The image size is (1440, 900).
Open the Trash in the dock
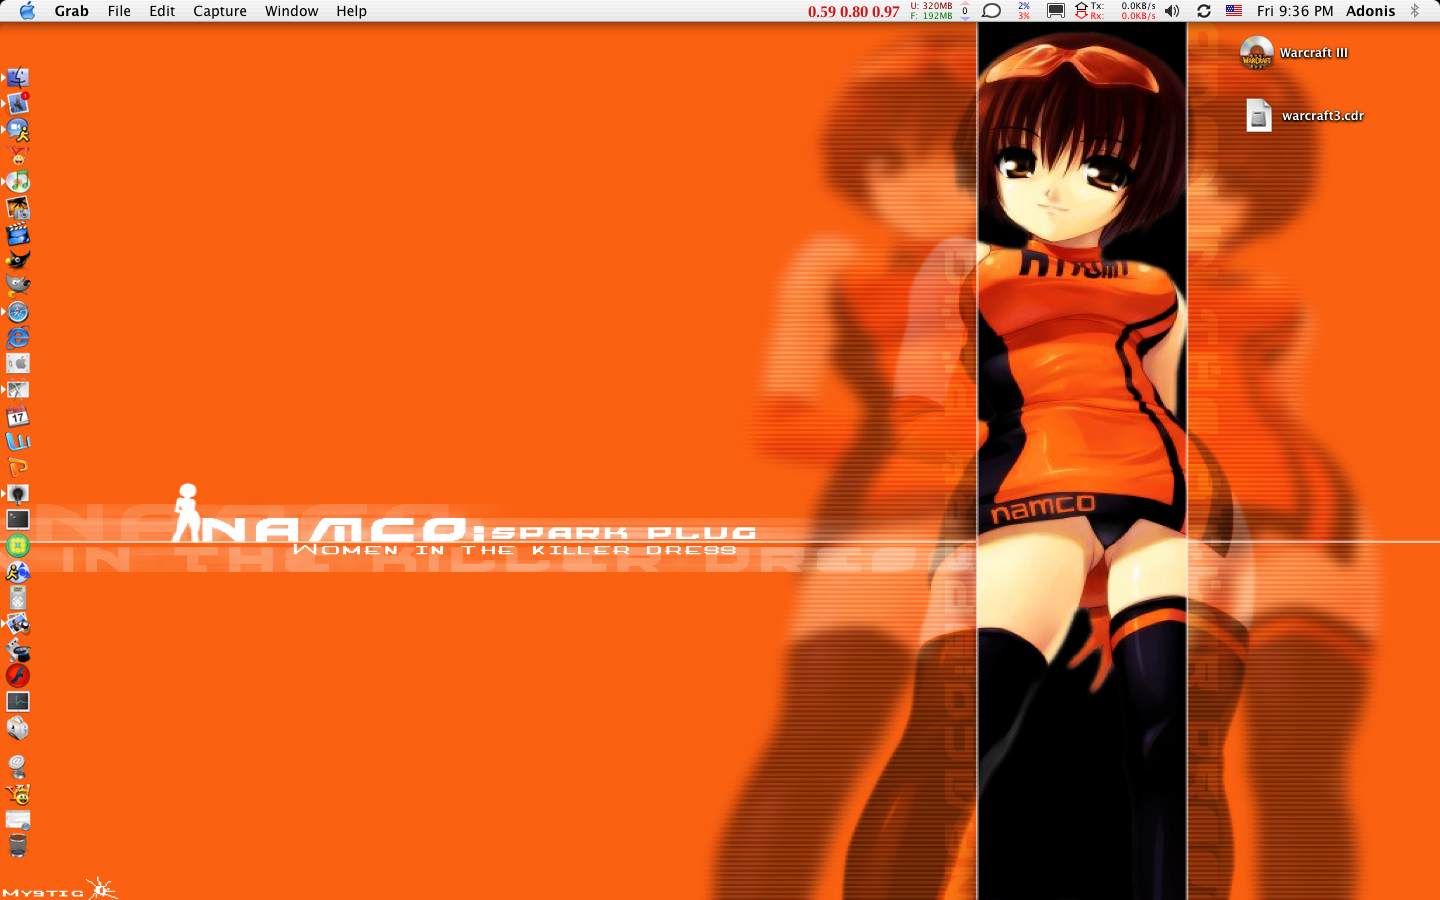point(18,845)
